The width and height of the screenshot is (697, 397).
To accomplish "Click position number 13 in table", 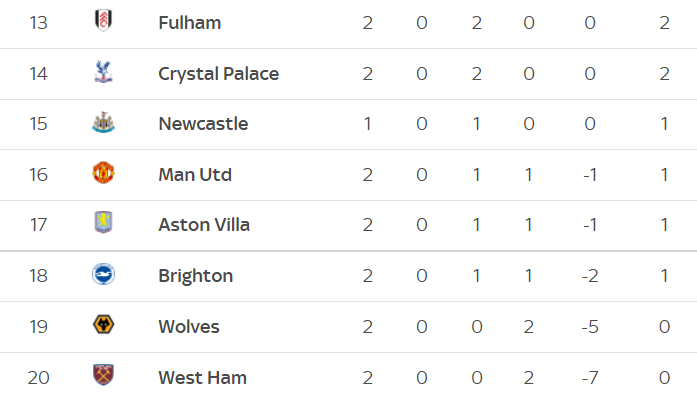I will (x=38, y=23).
